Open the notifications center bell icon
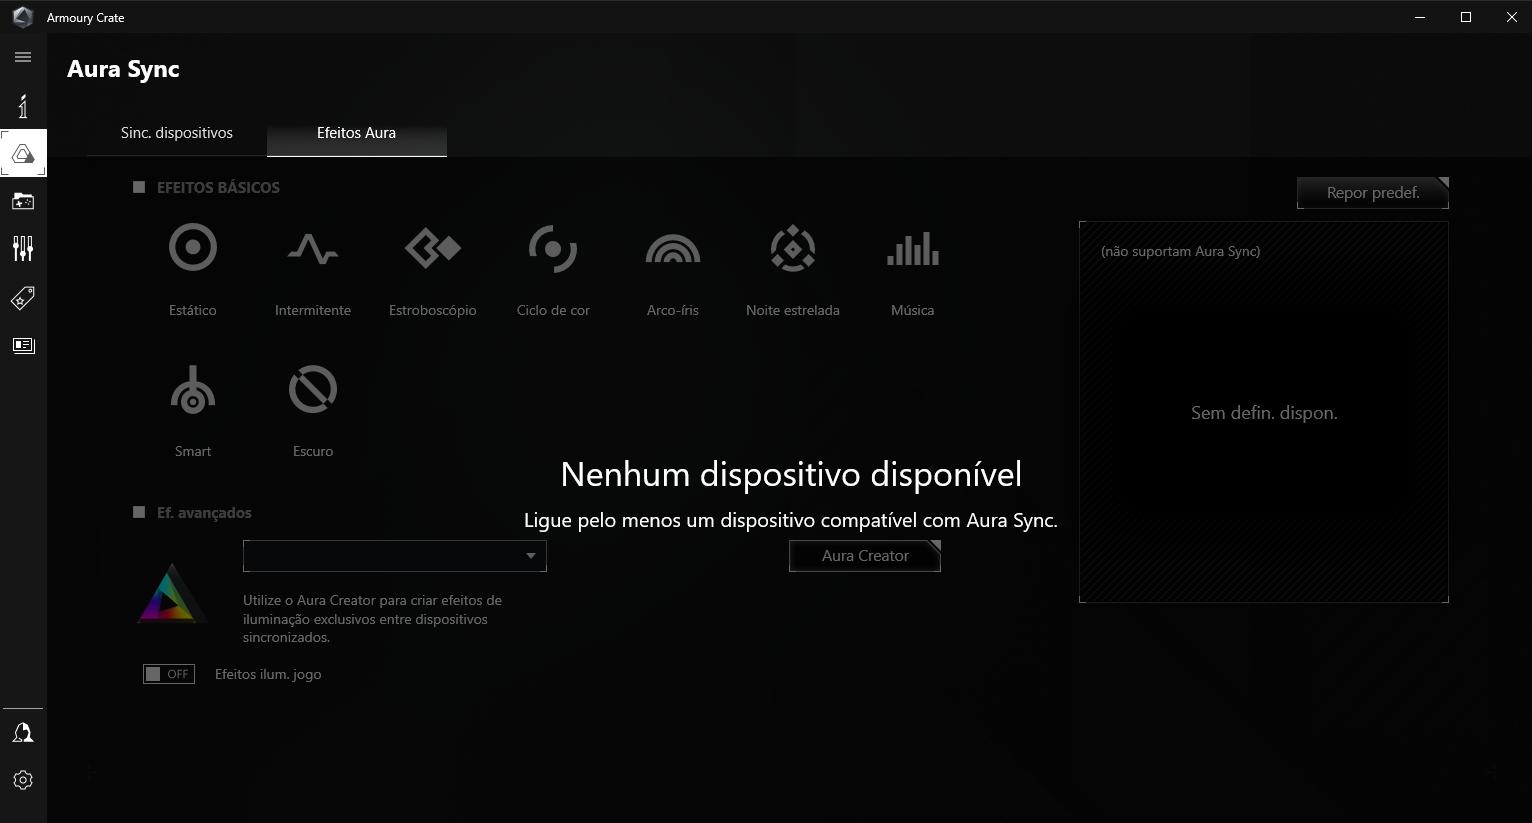 pyautogui.click(x=23, y=733)
